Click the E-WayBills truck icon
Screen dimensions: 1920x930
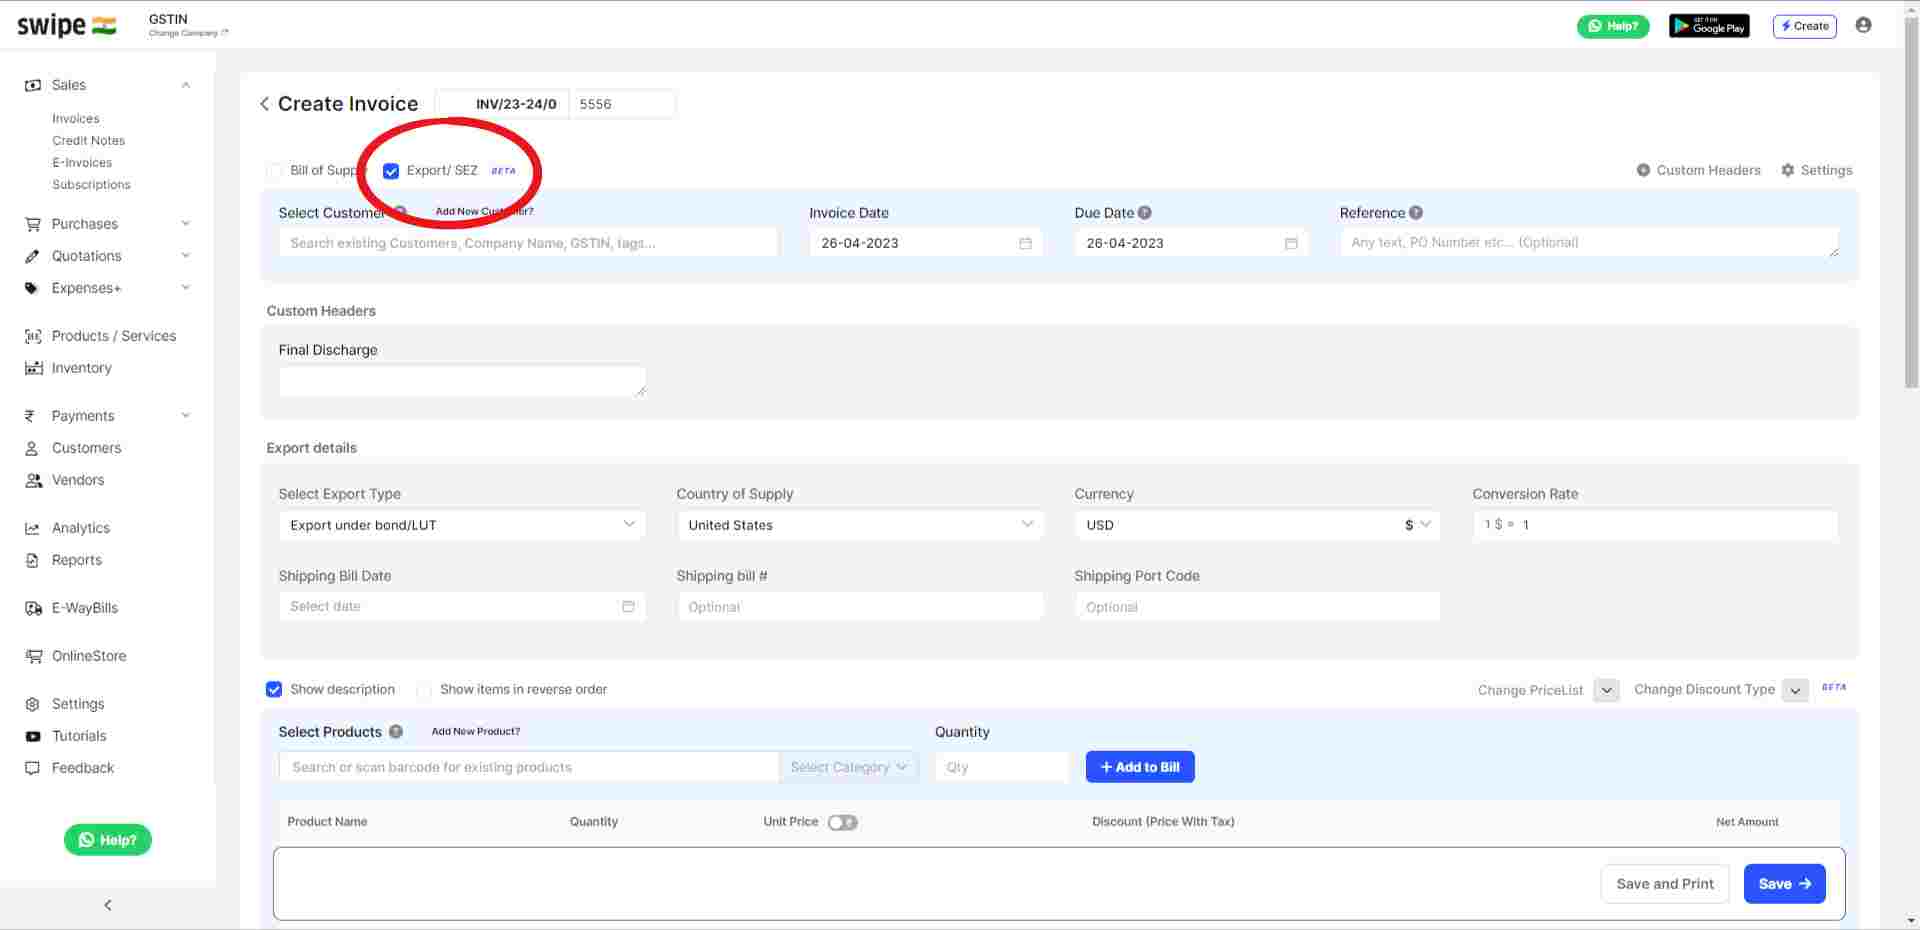33,608
